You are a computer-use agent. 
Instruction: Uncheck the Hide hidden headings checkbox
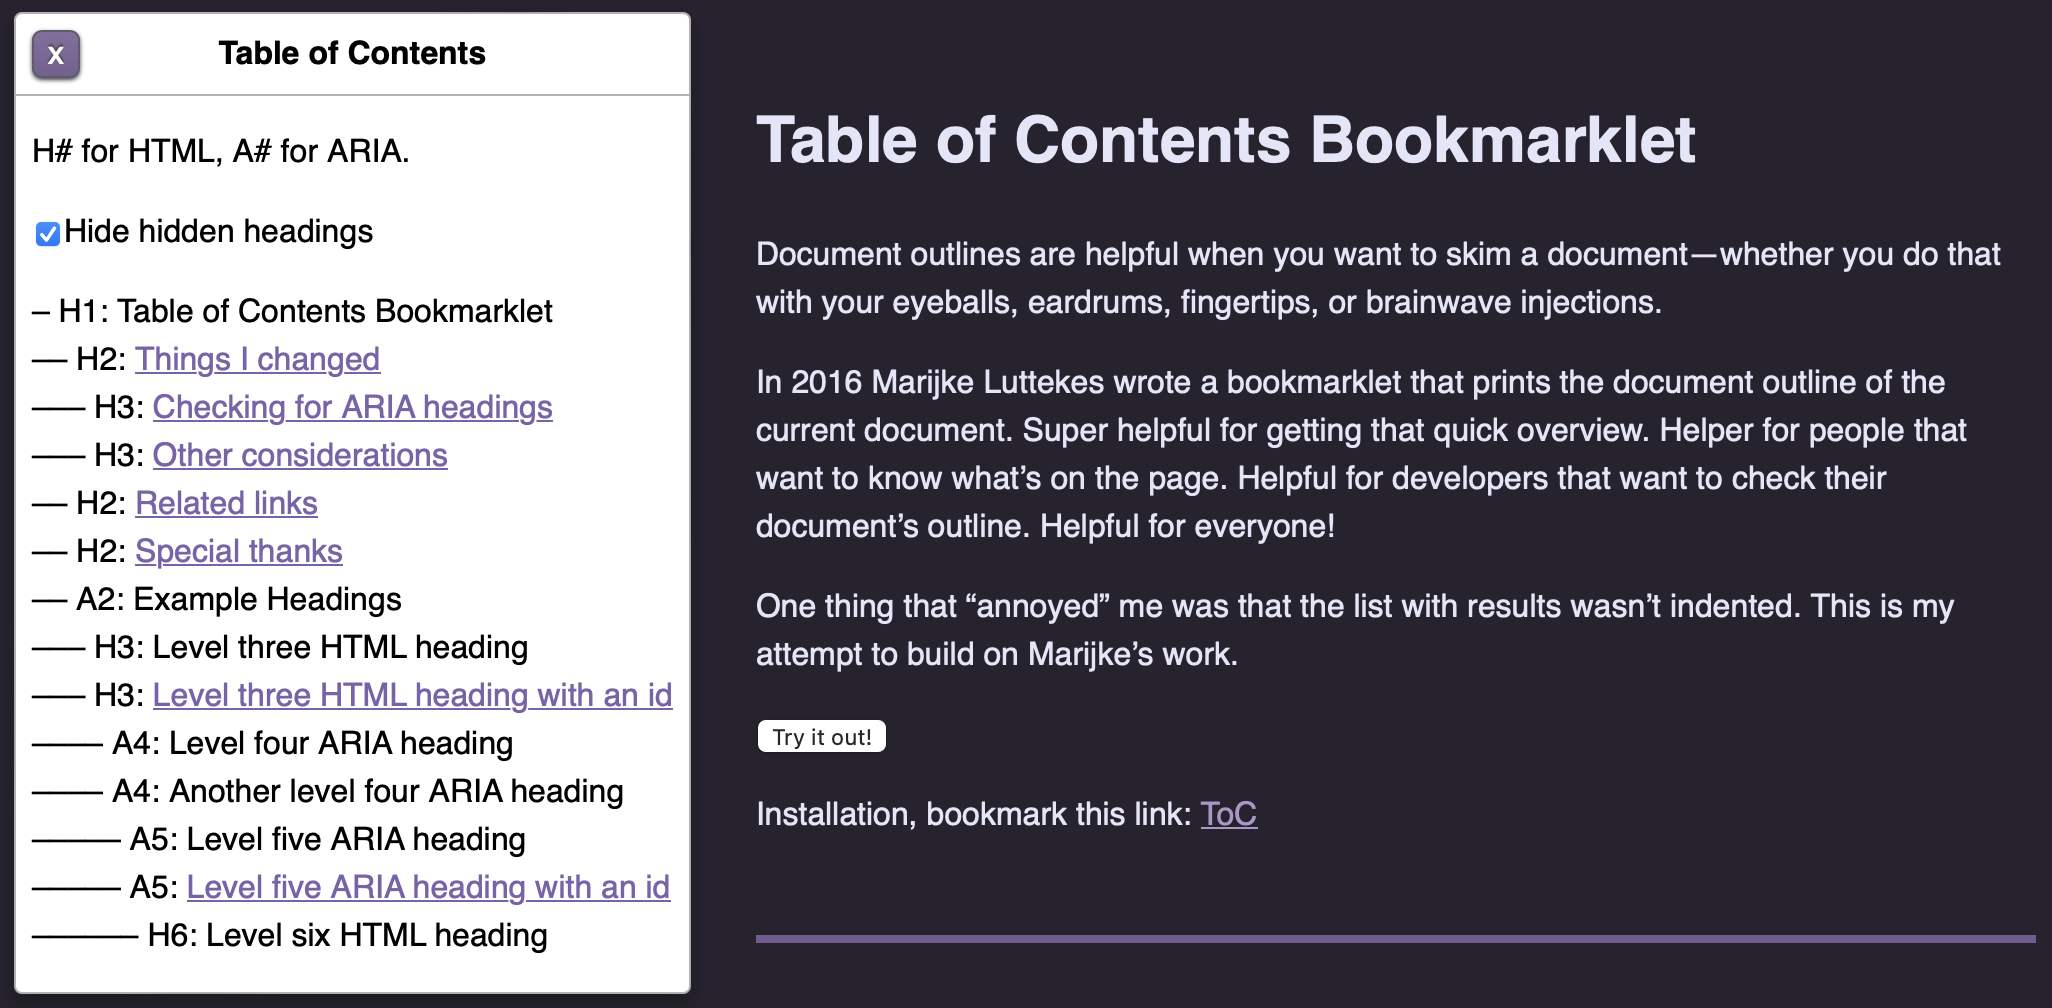(x=47, y=234)
